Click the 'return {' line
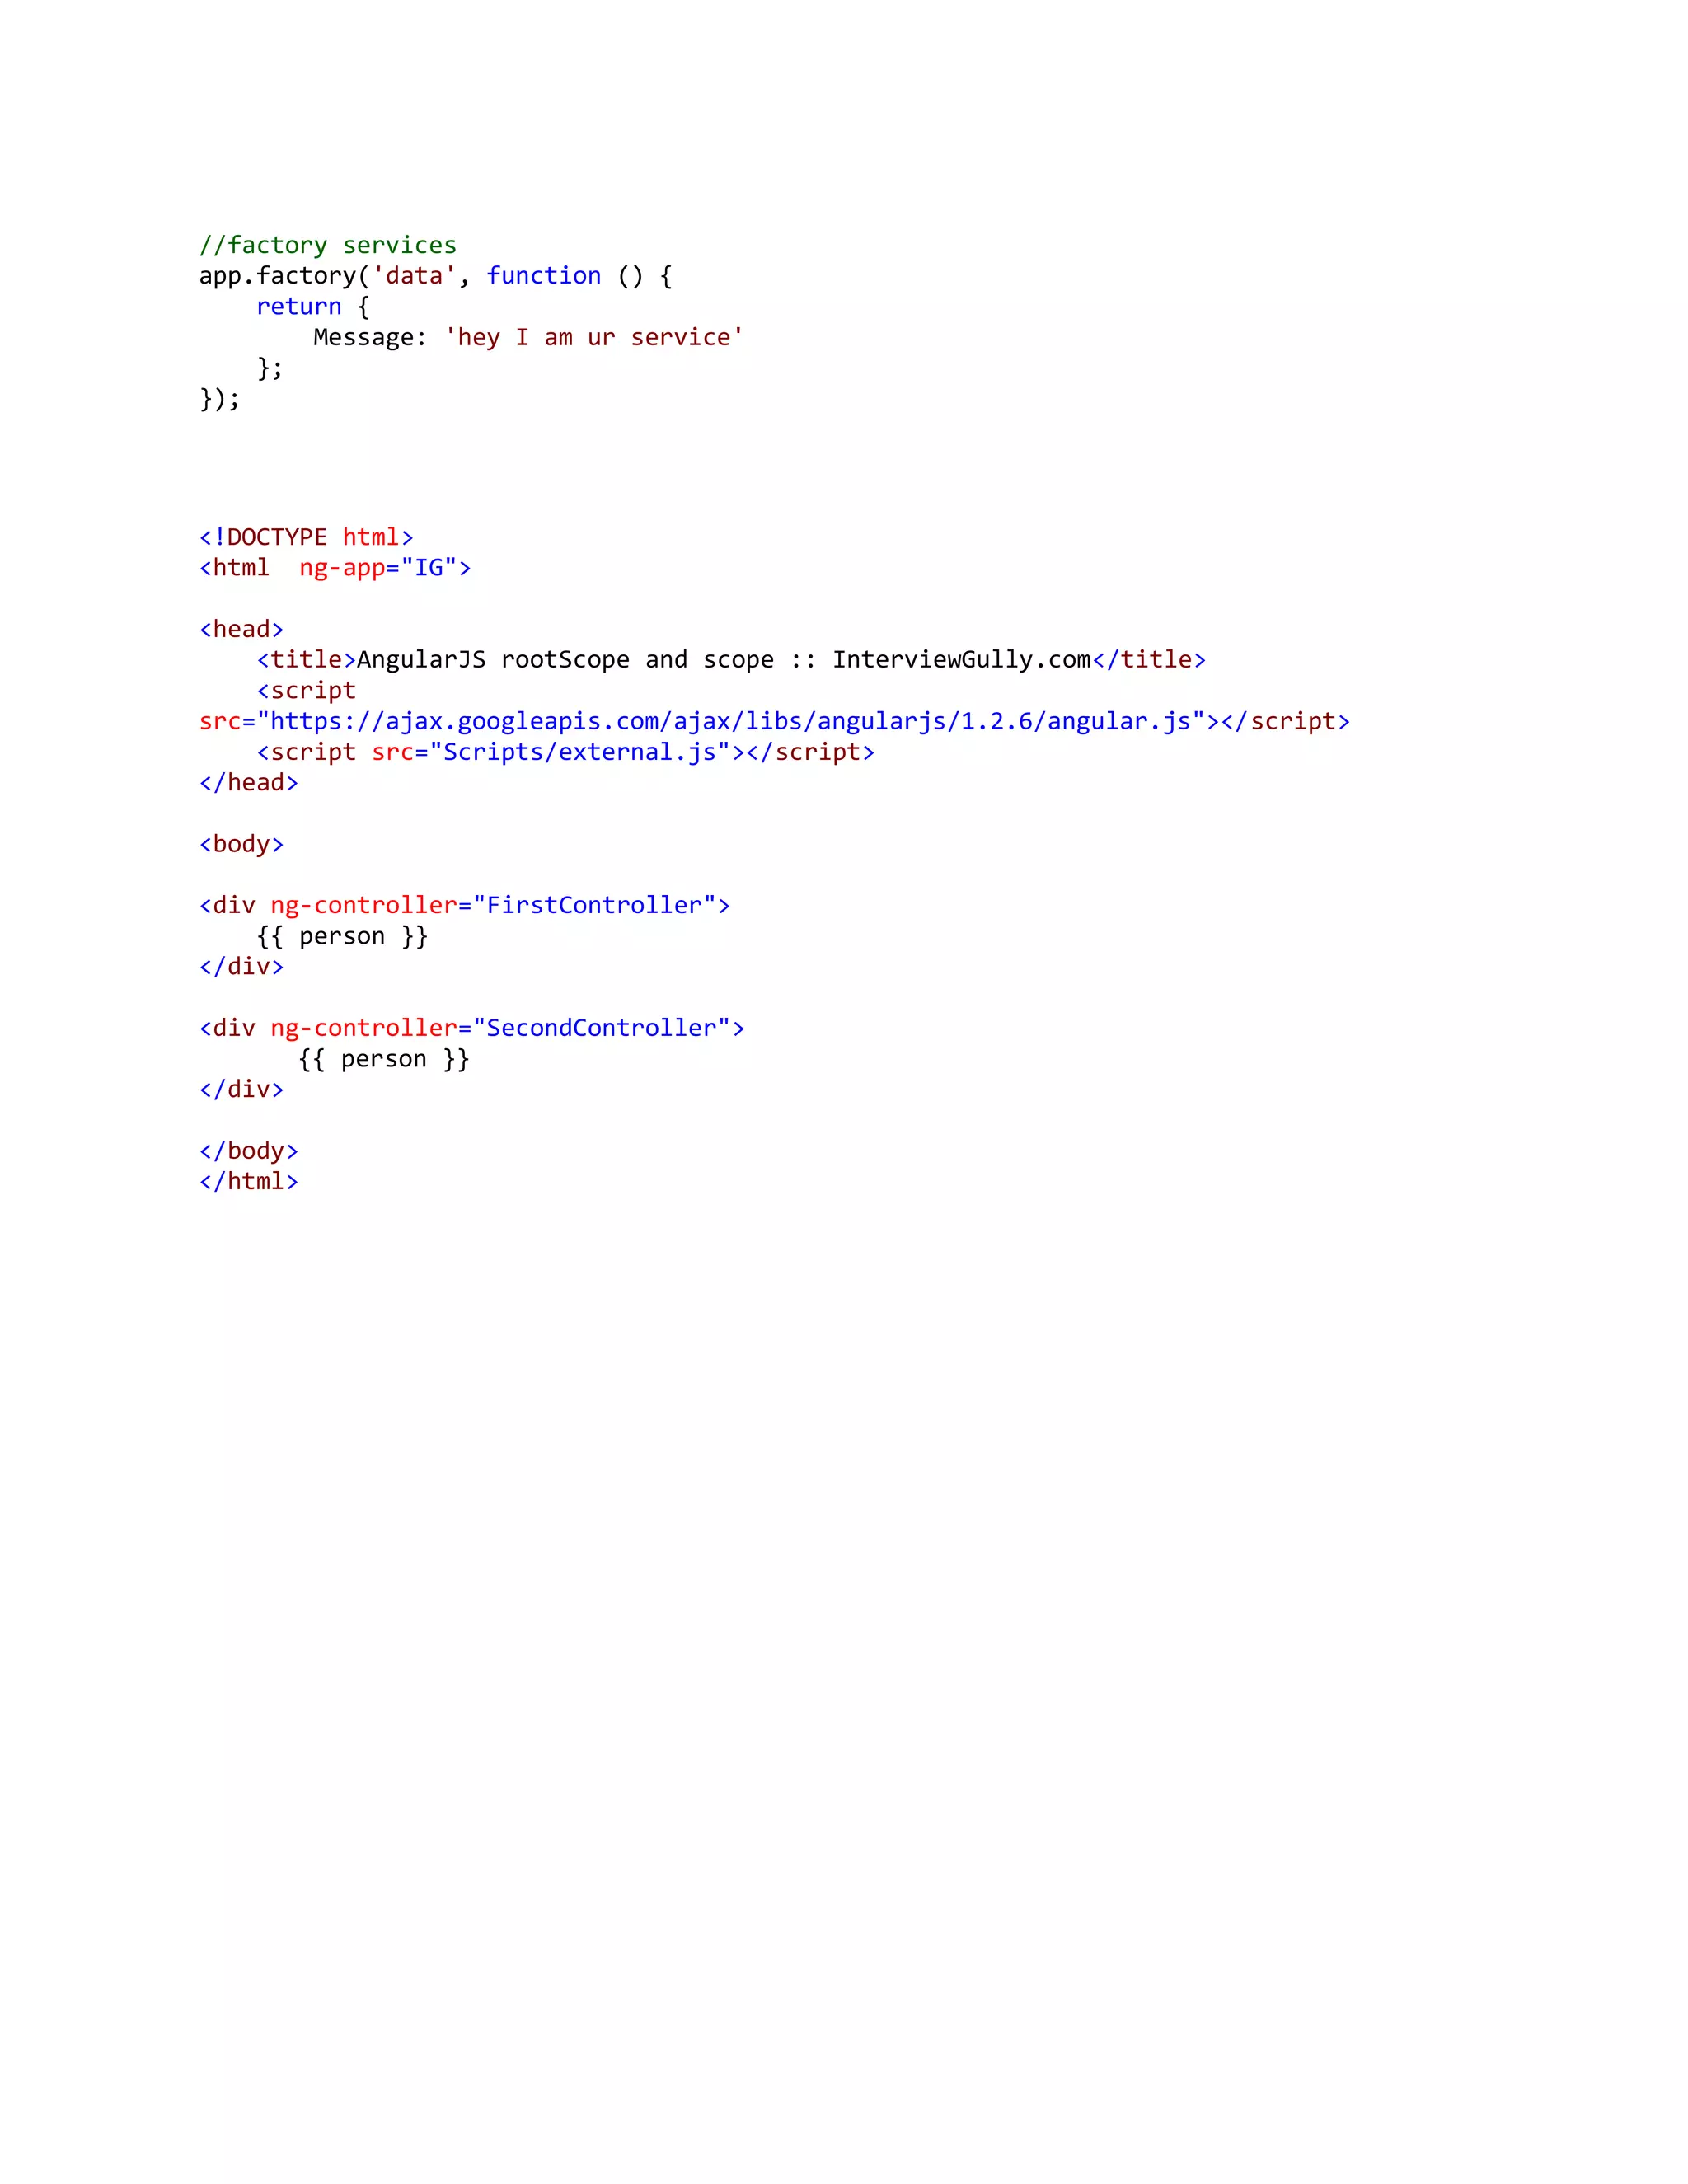Image resolution: width=1688 pixels, height=2184 pixels. coord(313,307)
